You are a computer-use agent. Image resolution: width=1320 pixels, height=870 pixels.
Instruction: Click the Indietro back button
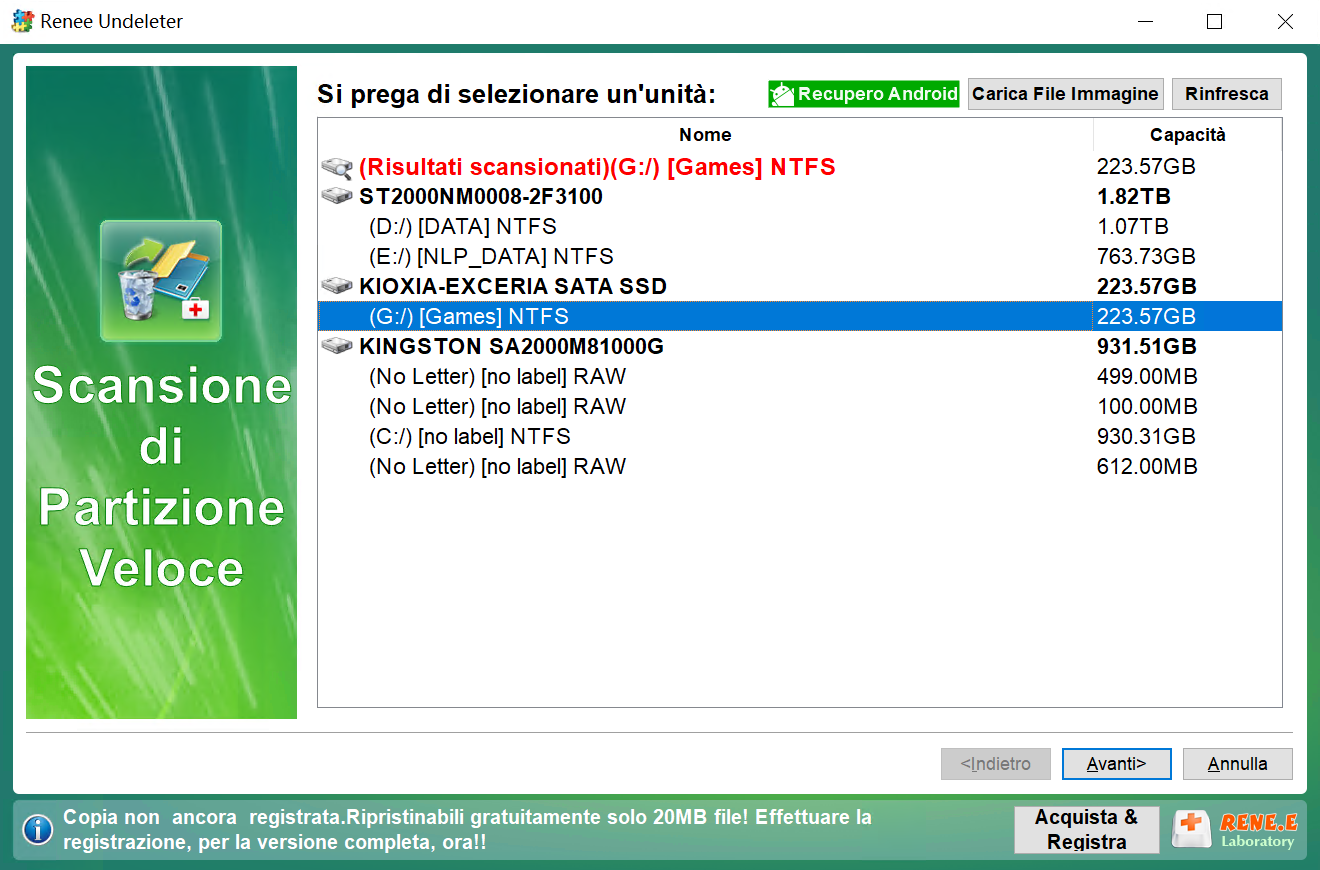(996, 764)
